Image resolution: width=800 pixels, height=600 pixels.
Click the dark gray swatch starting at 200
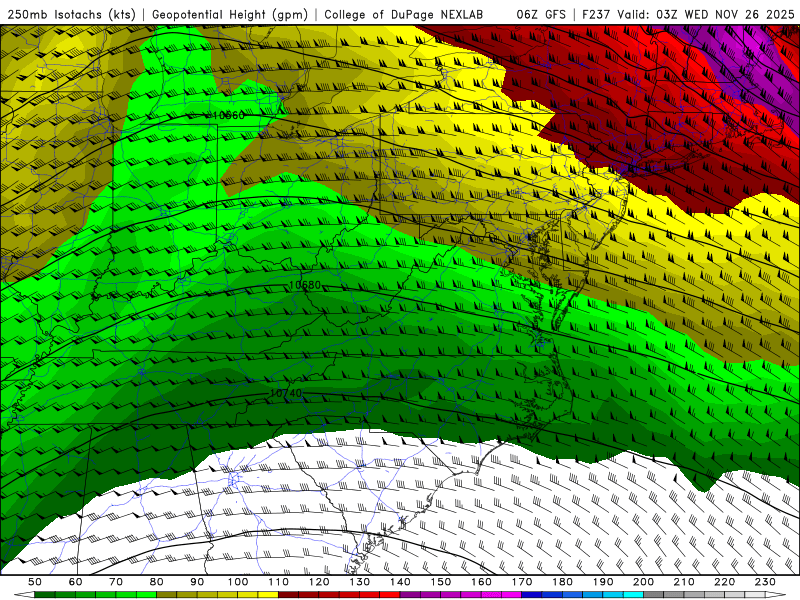[x=654, y=595]
